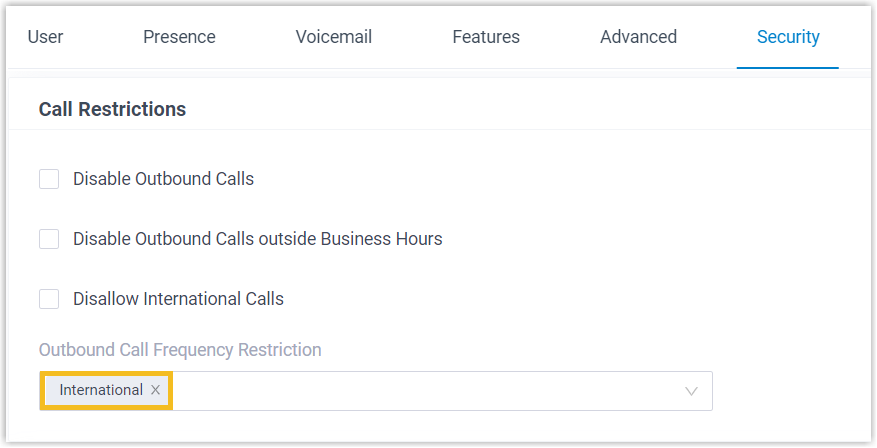Screen dimensions: 877x448
Task: Click the Outbound Call Frequency Restriction label
Action: coord(180,350)
